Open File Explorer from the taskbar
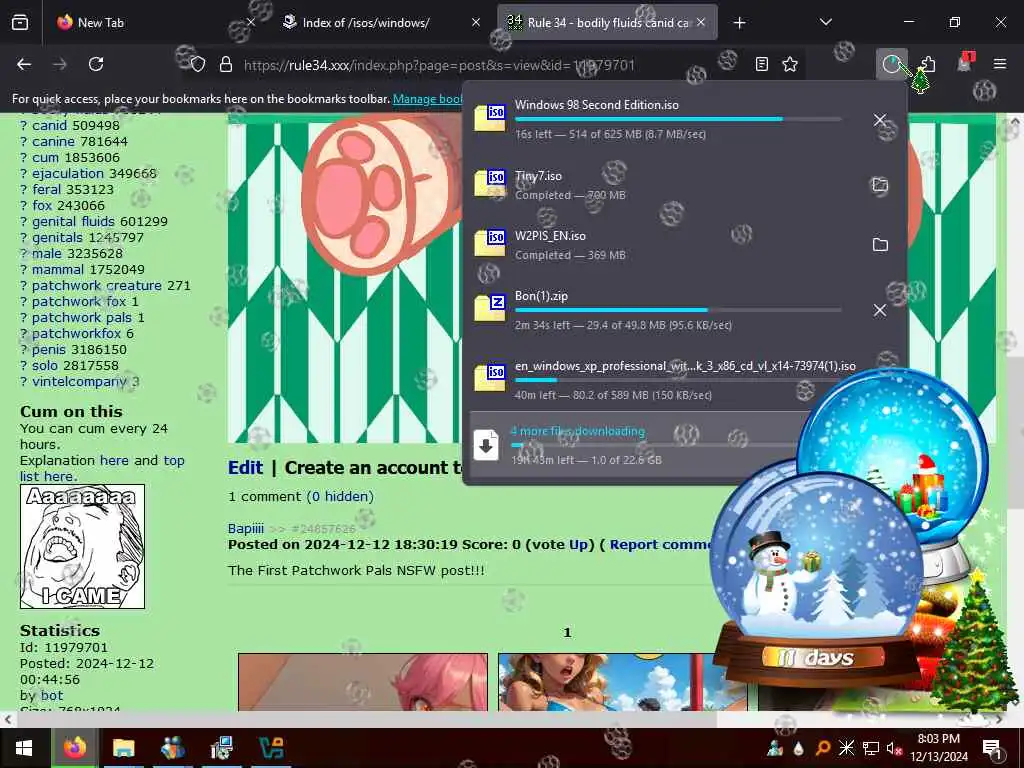1024x768 pixels. pyautogui.click(x=123, y=748)
